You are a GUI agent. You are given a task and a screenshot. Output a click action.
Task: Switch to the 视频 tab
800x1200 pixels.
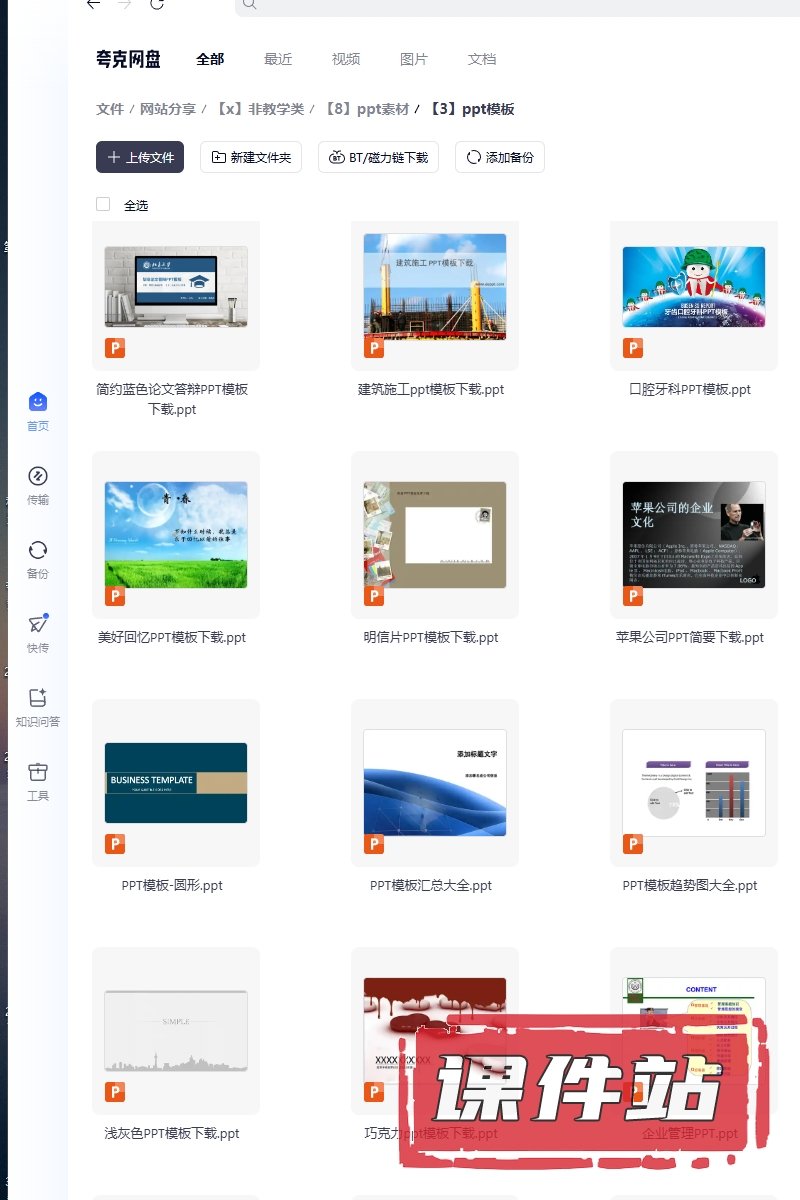346,59
